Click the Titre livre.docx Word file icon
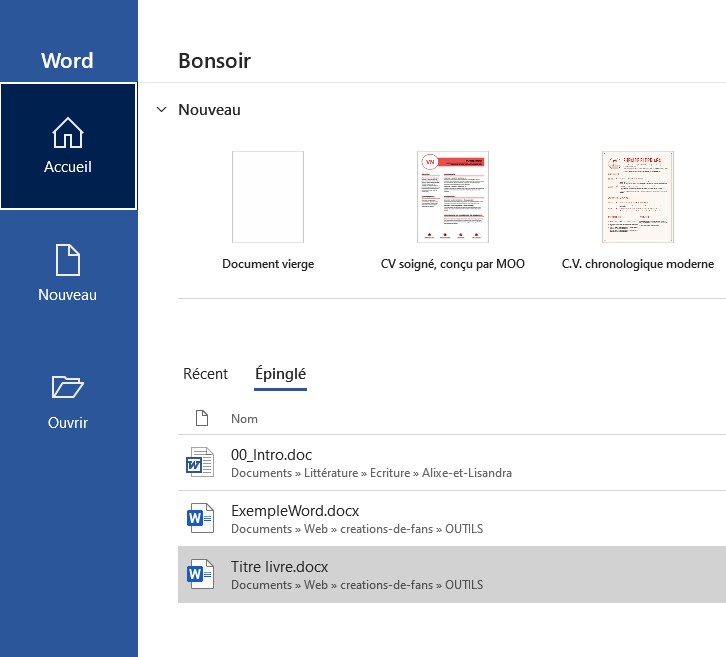 coord(200,574)
